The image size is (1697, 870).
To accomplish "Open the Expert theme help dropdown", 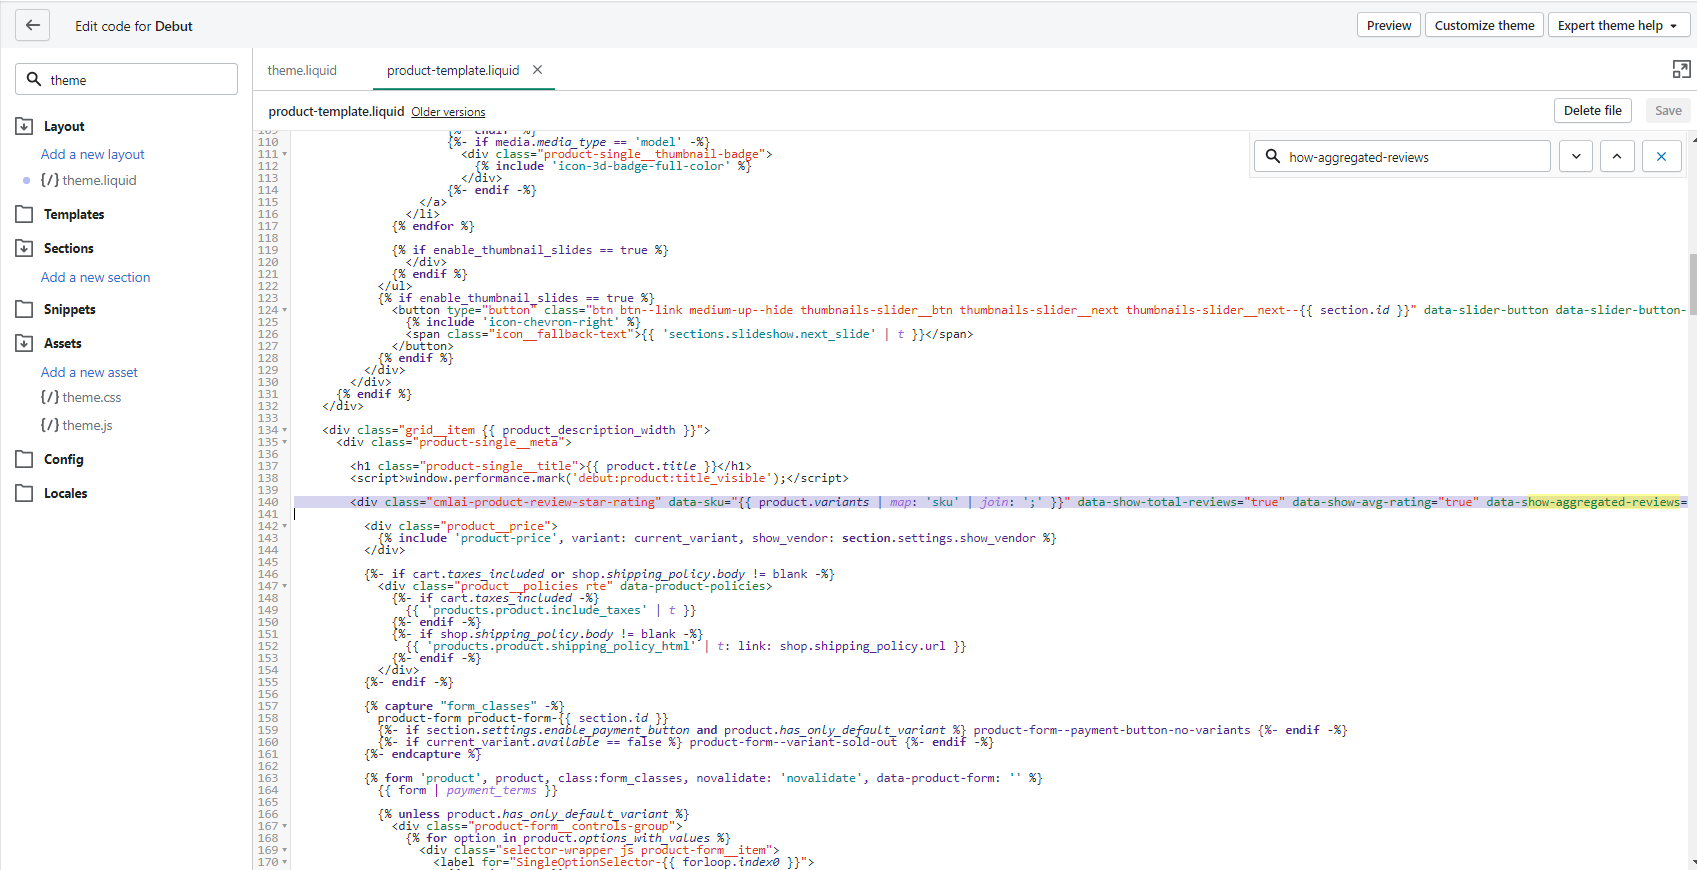I will tap(1617, 25).
